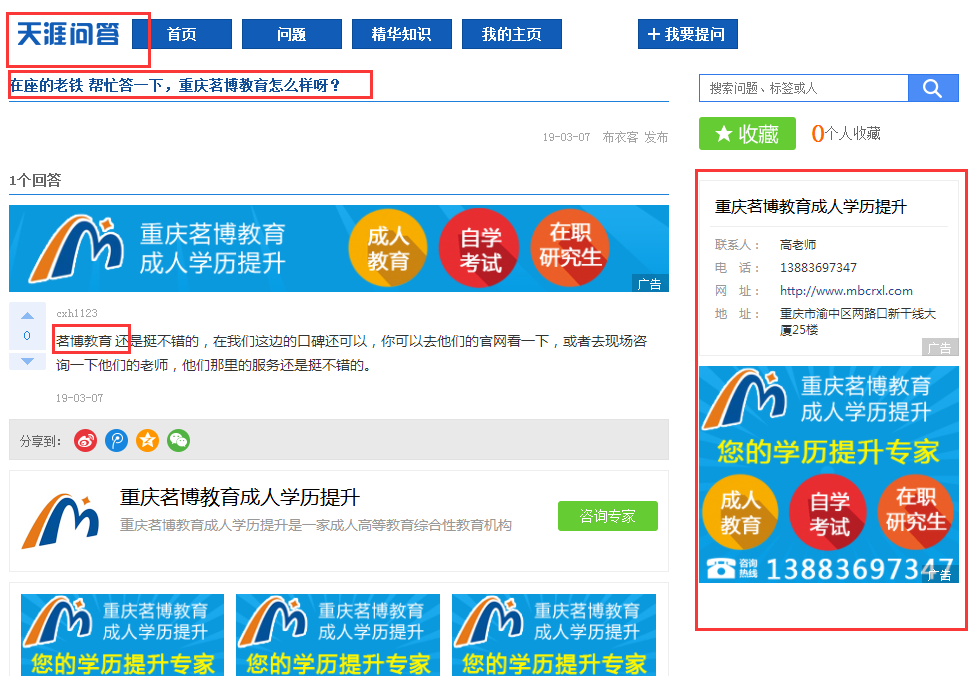Open the author 布衣客 profile link

(620, 137)
